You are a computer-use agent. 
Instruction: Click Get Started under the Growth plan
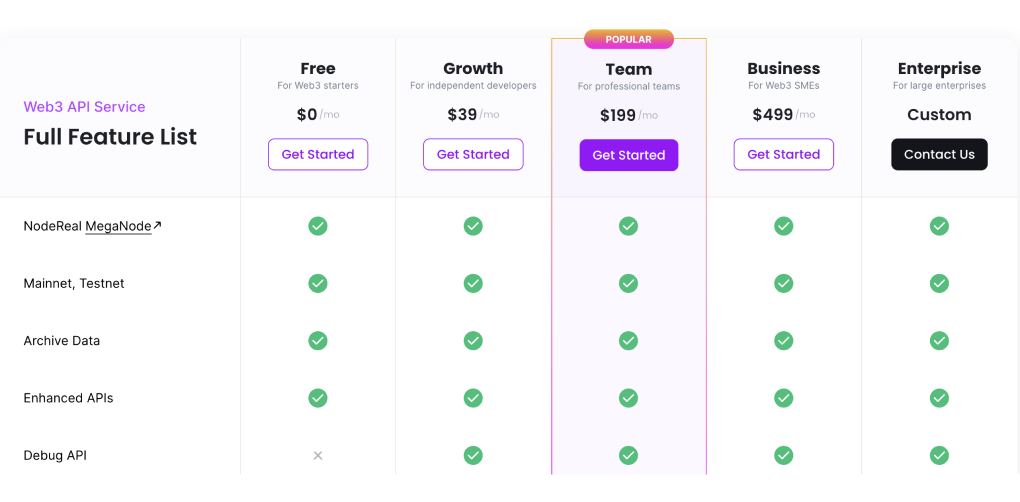[473, 155]
